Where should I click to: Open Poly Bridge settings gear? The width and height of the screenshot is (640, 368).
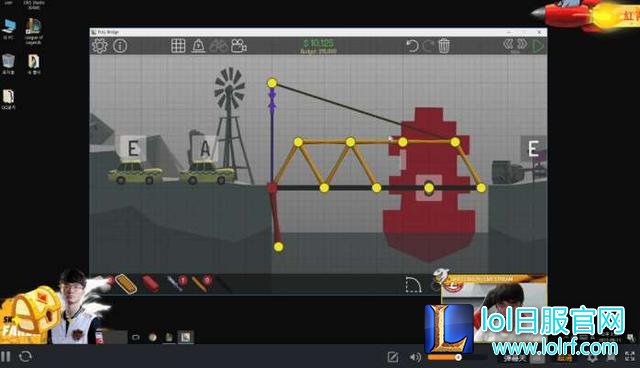click(99, 46)
